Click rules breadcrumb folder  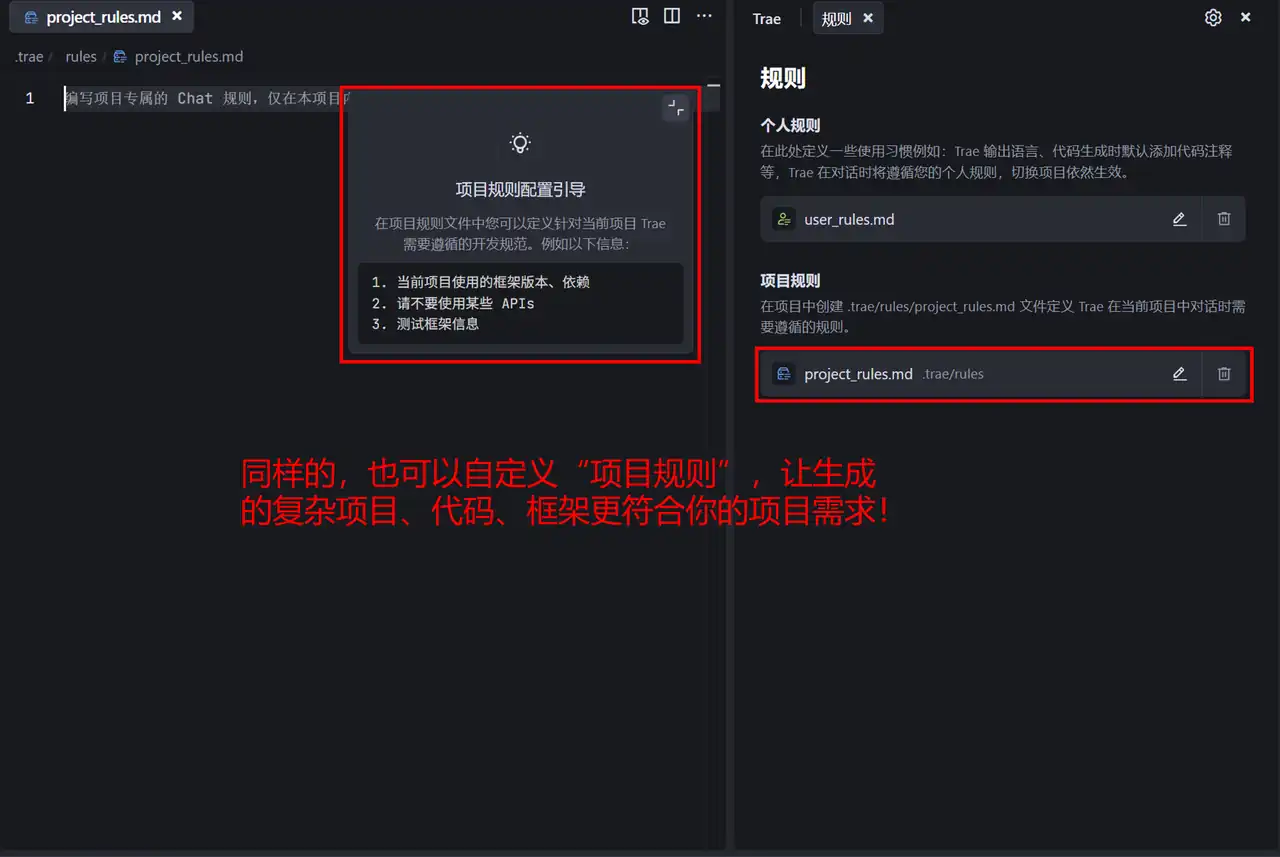click(81, 57)
